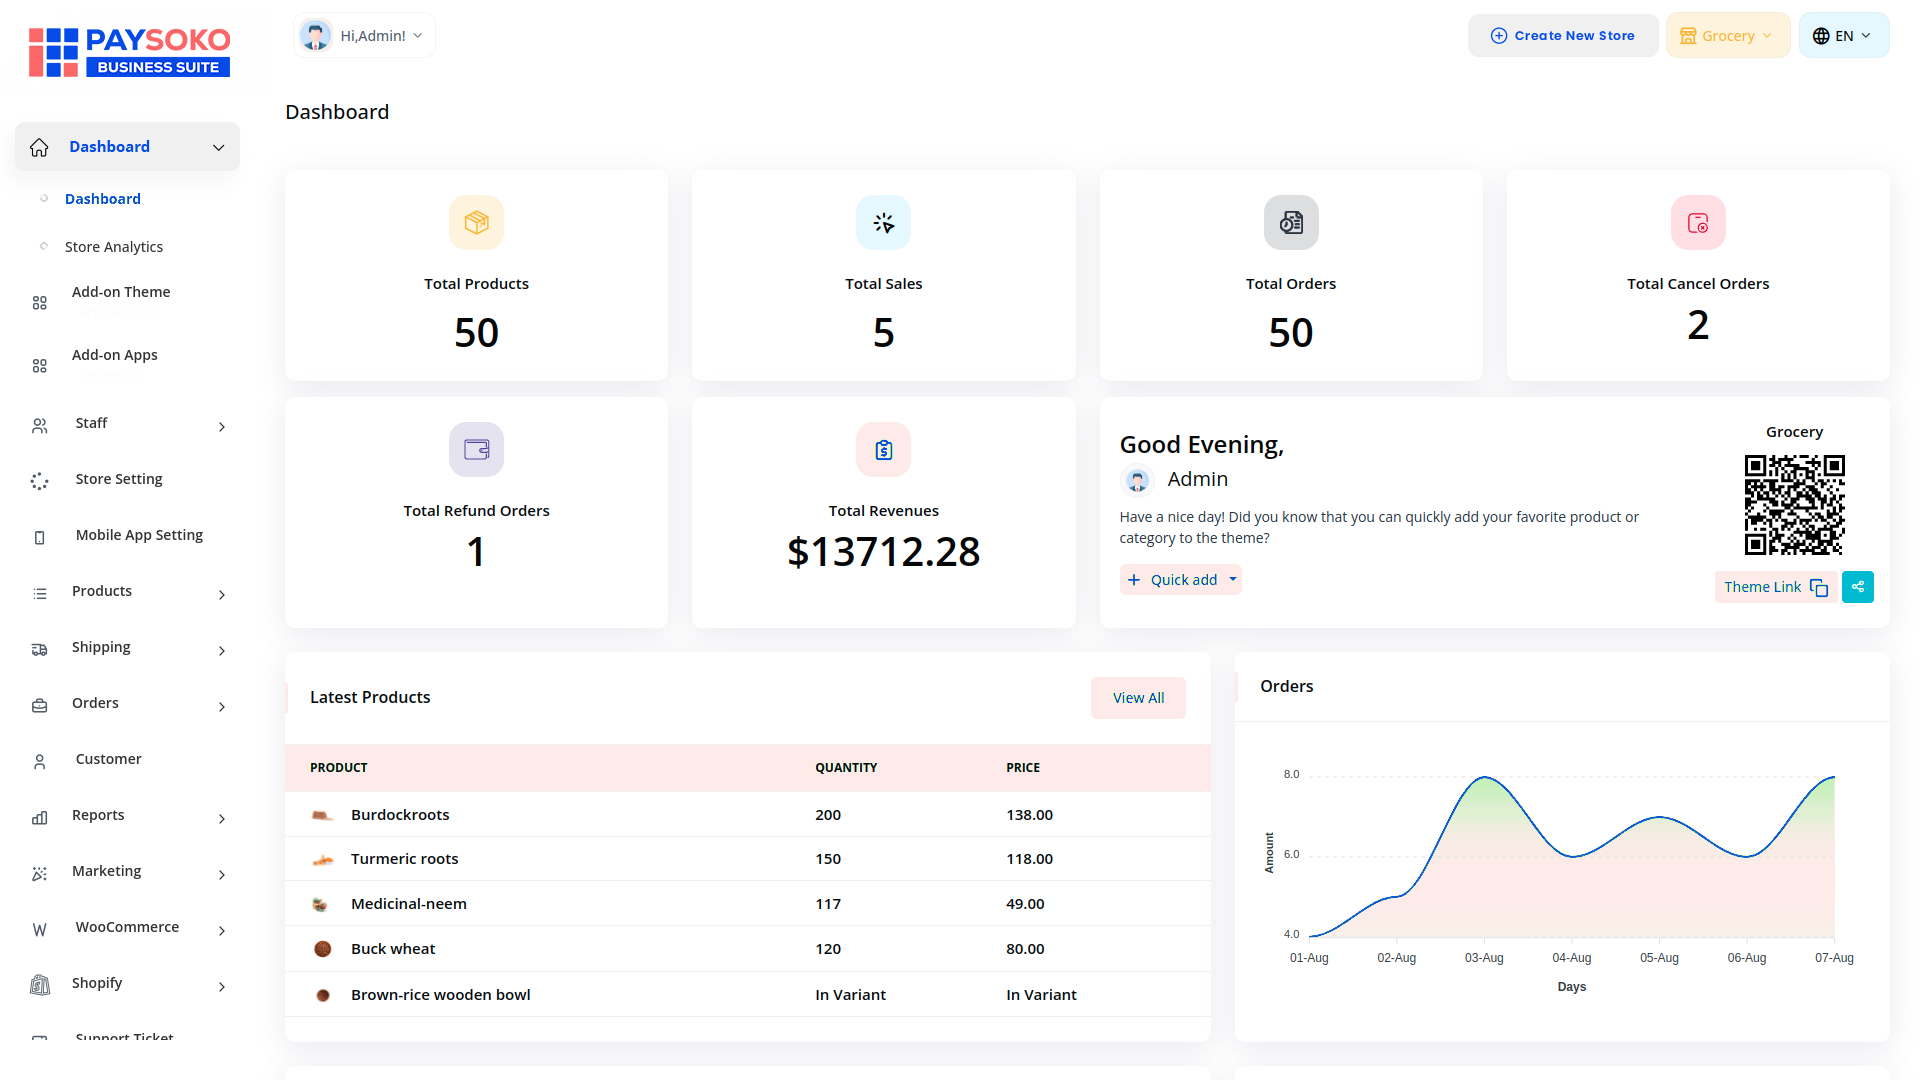Click the Total Cancel Orders icon
Image resolution: width=1920 pixels, height=1080 pixels.
[x=1697, y=222]
